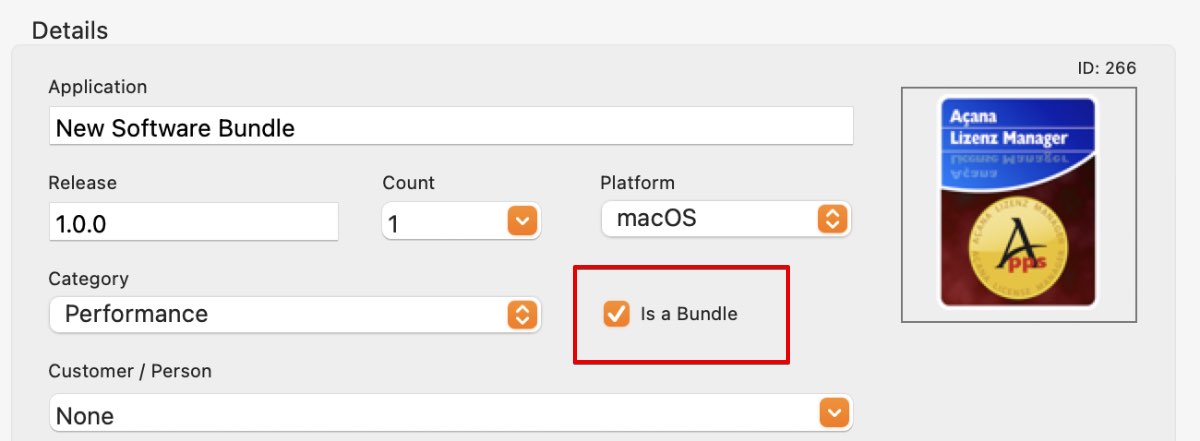Click the 'Customer / Person' field label
1200x441 pixels.
[x=130, y=371]
